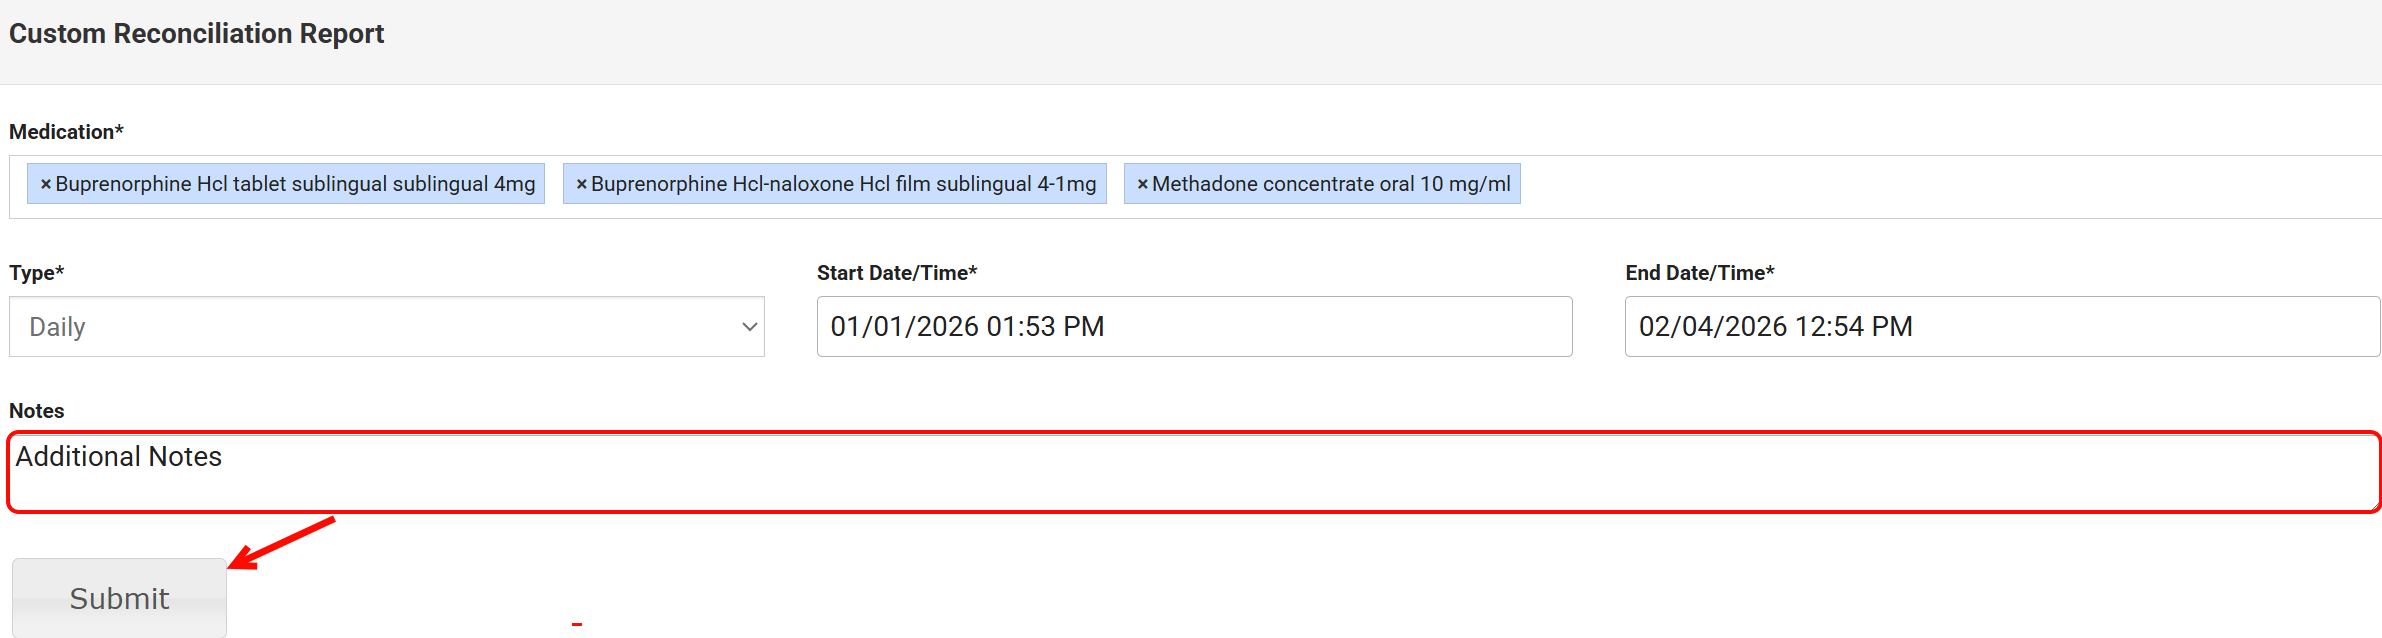Select the Buprenorphine Hcl-naloxone film tag text
The width and height of the screenshot is (2382, 638).
843,184
